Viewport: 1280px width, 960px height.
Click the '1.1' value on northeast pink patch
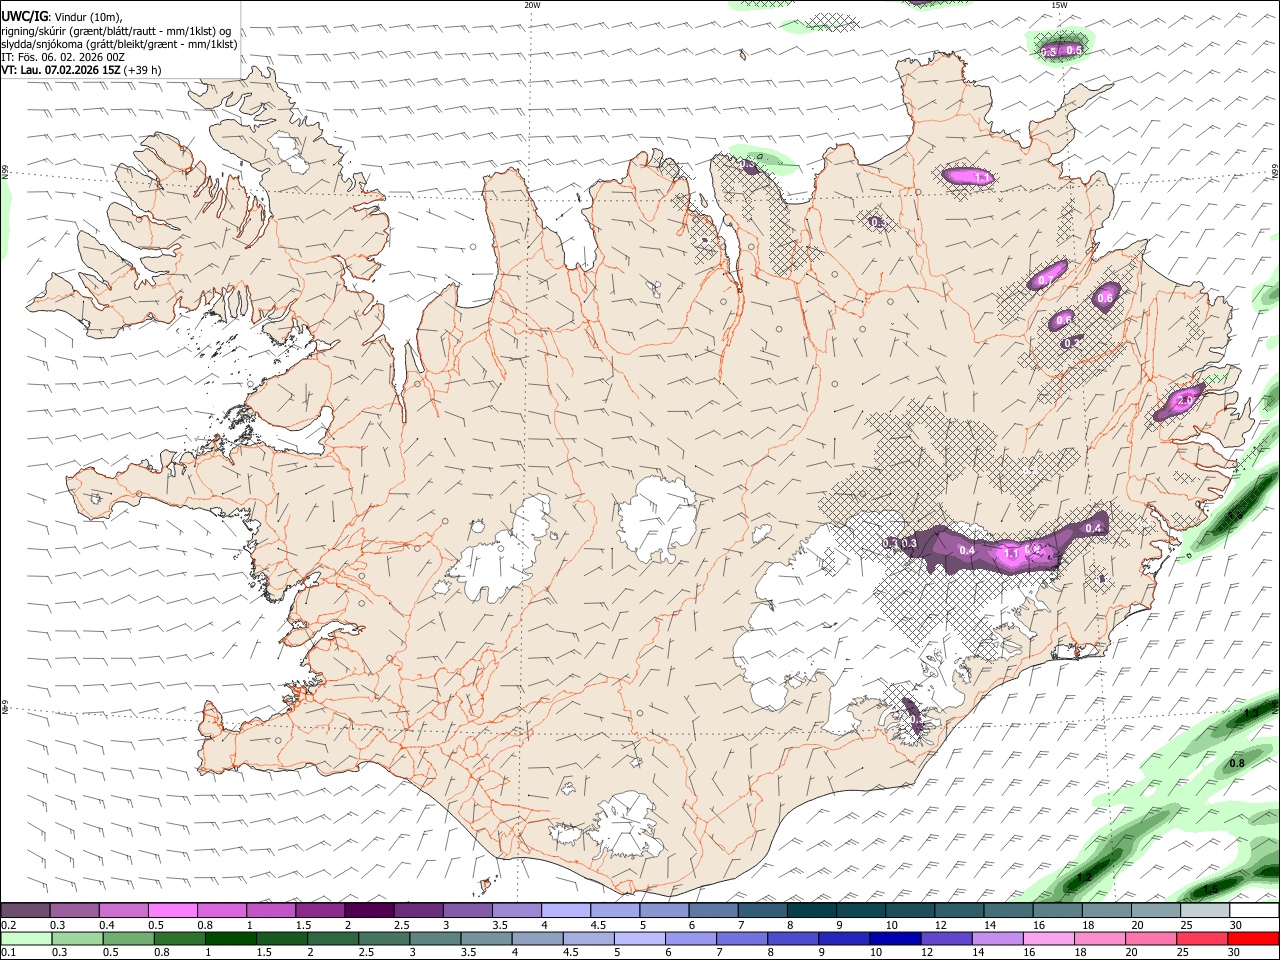pos(982,178)
